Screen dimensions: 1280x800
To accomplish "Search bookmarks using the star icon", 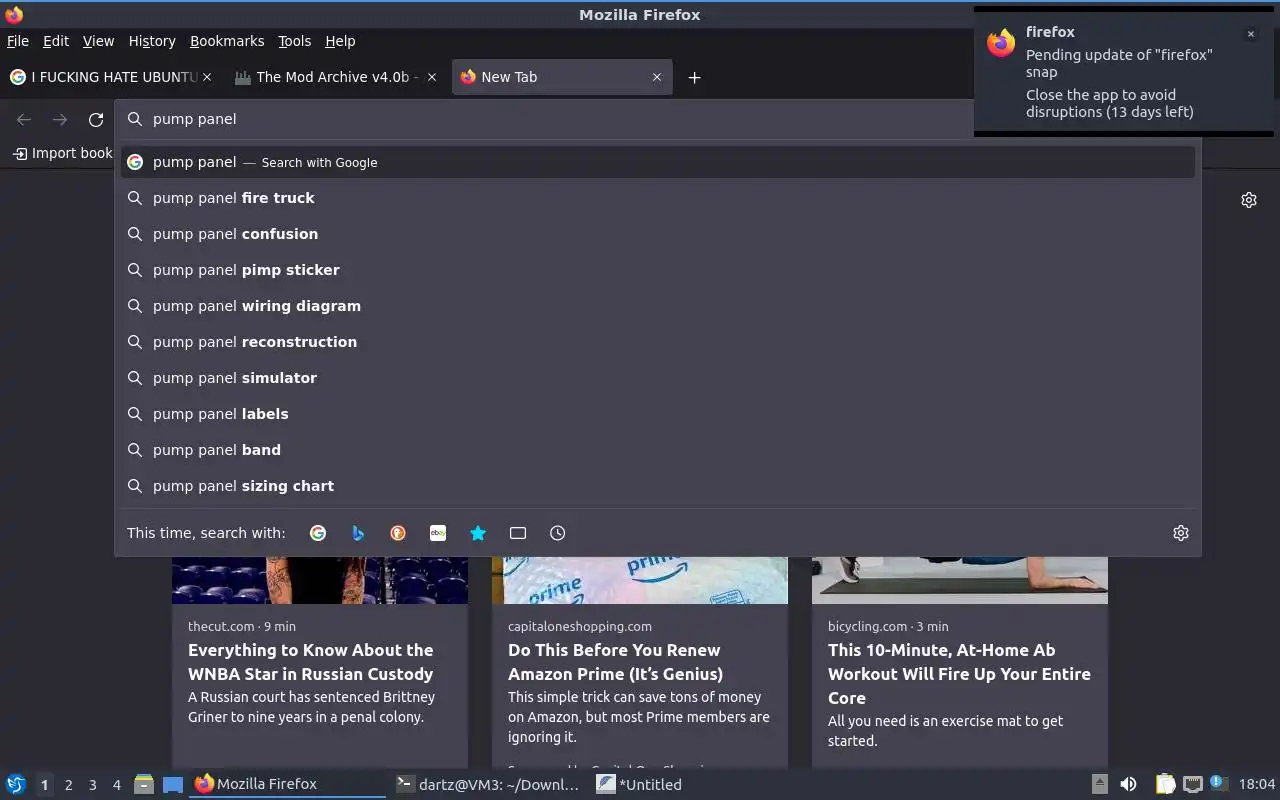I will (478, 533).
